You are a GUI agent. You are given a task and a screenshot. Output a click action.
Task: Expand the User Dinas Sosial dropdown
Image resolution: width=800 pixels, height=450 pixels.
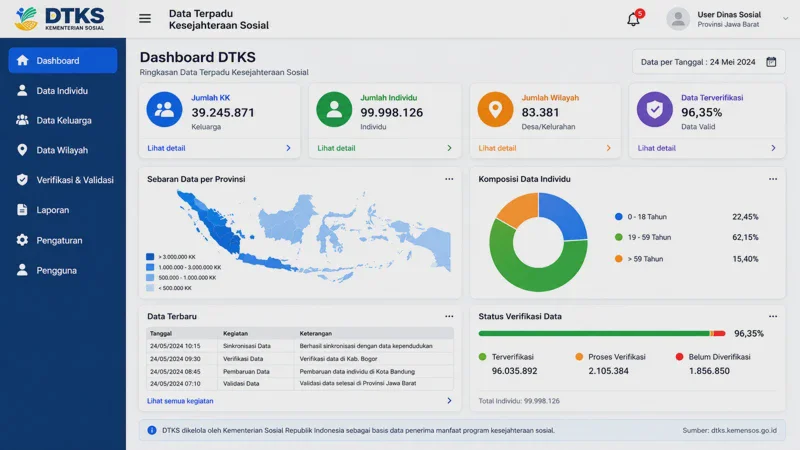785,19
